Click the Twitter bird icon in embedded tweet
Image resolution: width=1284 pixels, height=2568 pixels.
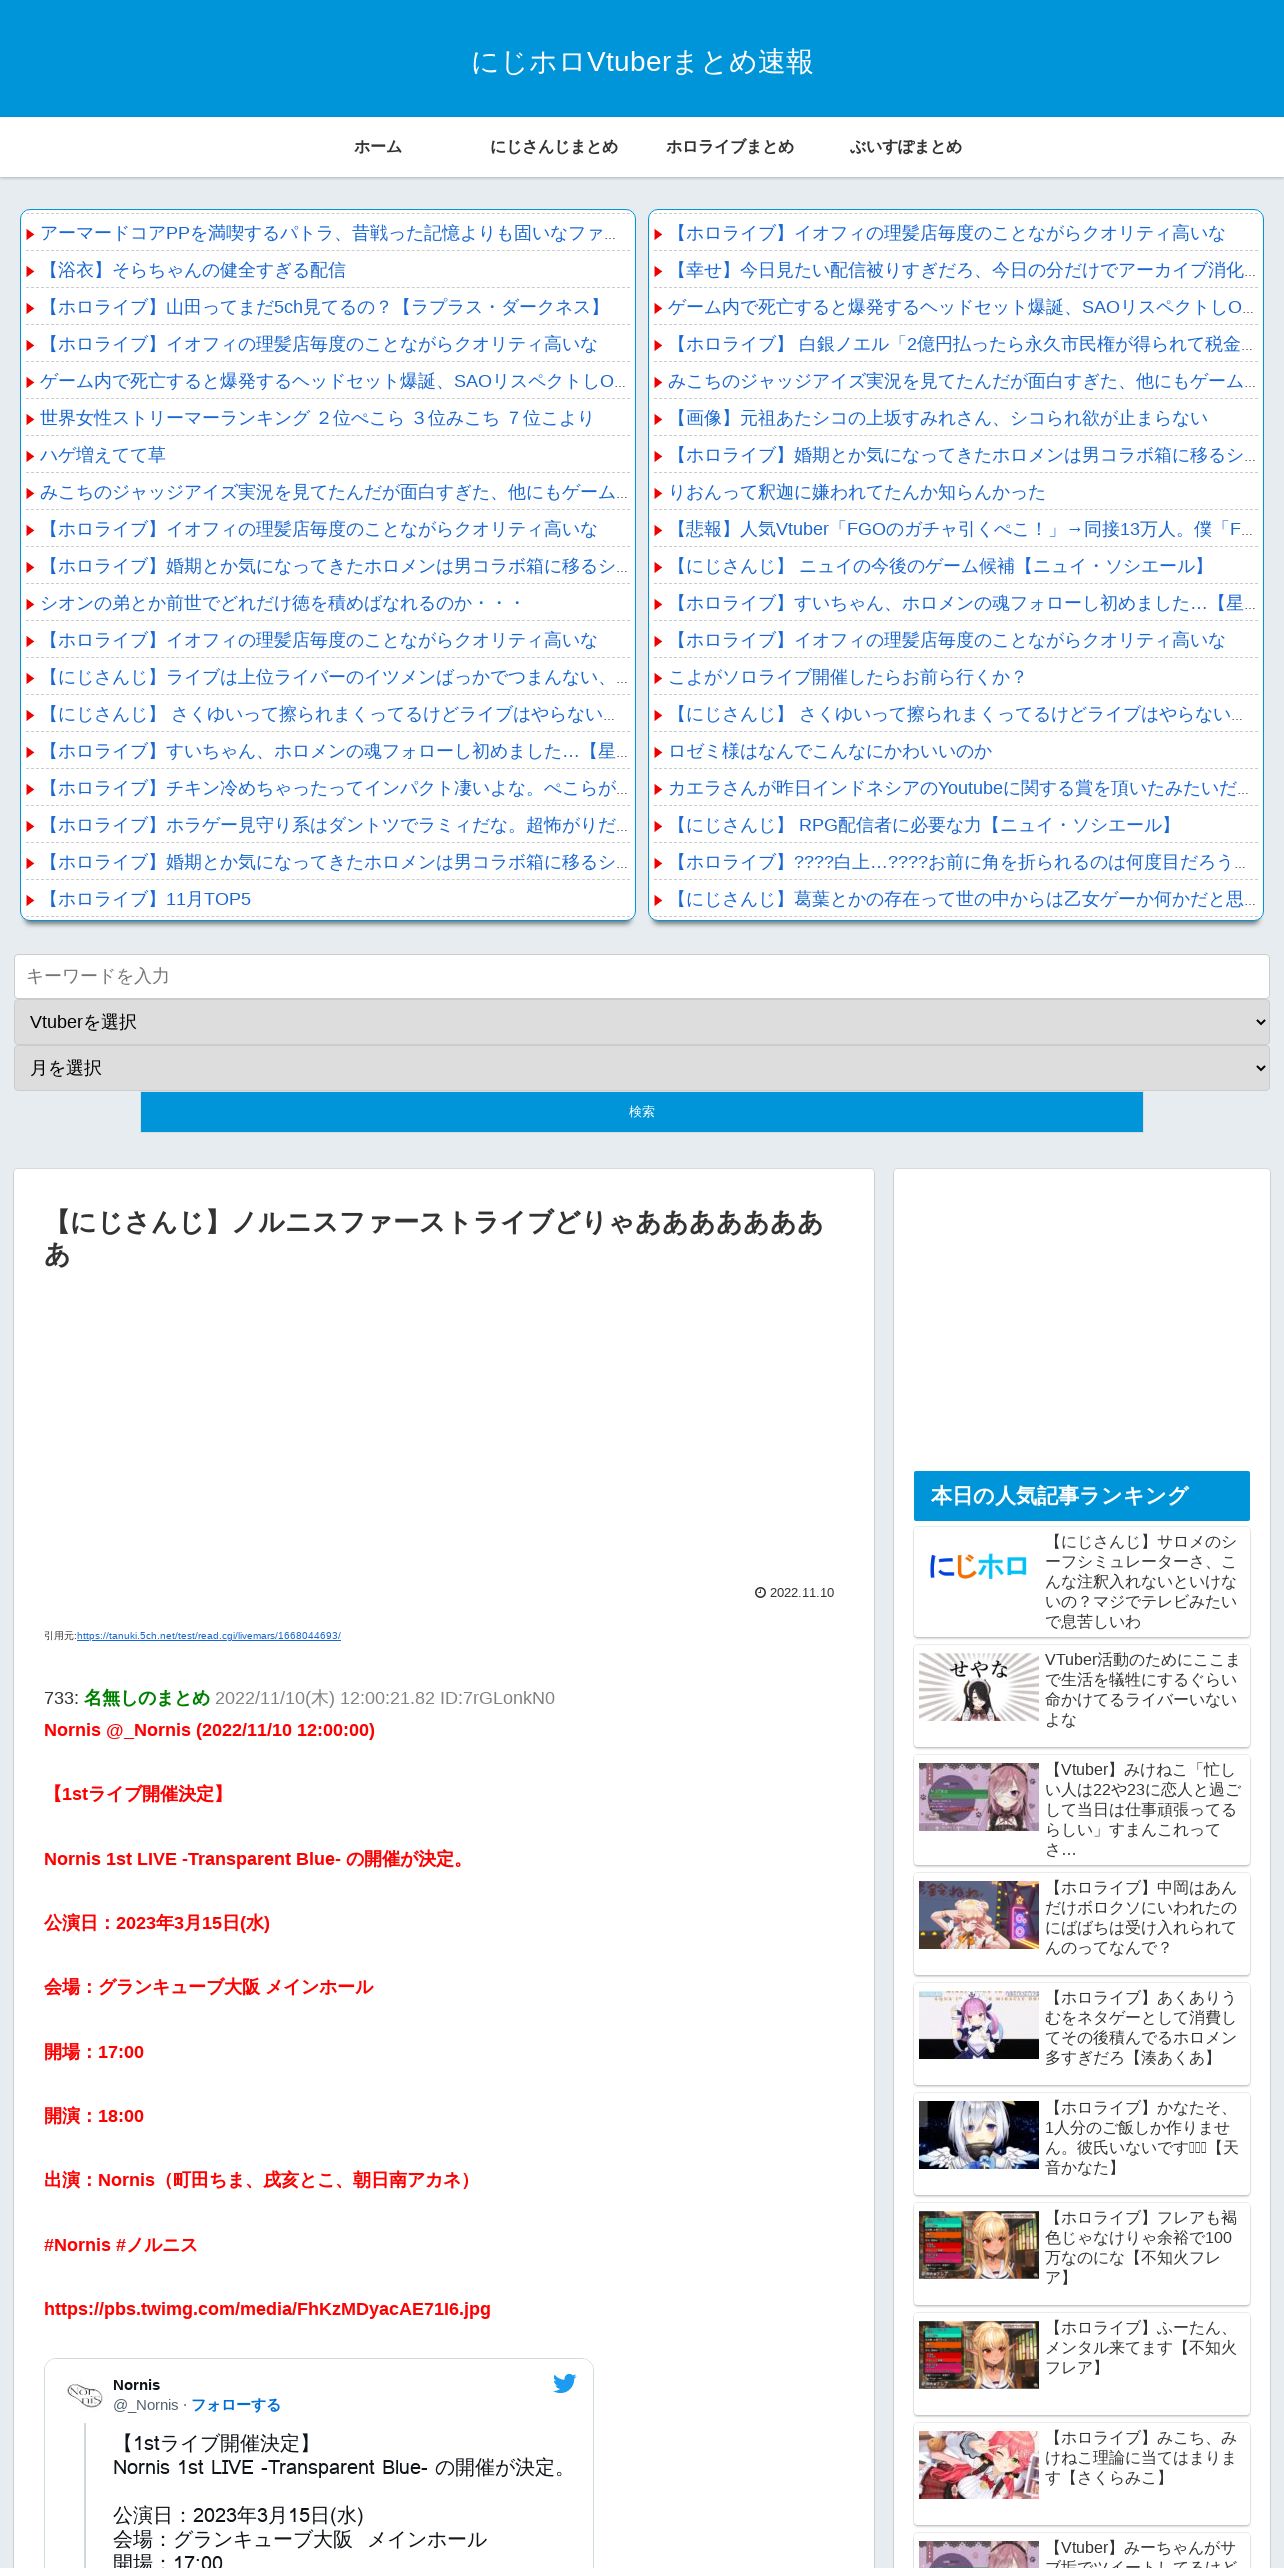pos(565,2383)
